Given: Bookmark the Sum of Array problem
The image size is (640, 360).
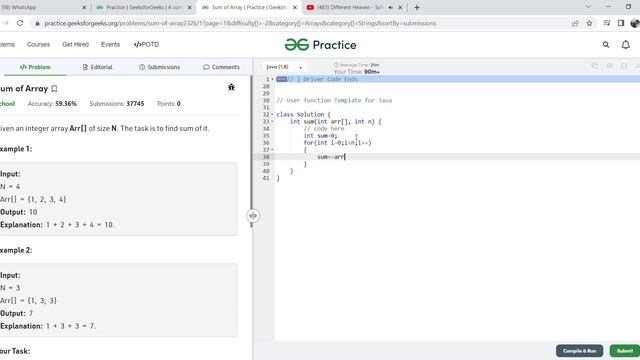Looking at the screenshot, I should click(x=54, y=89).
